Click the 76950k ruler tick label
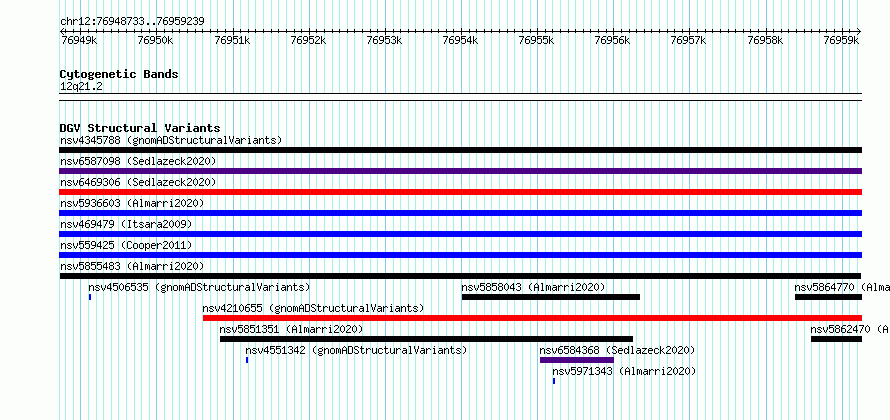This screenshot has width=890, height=420. [x=156, y=40]
